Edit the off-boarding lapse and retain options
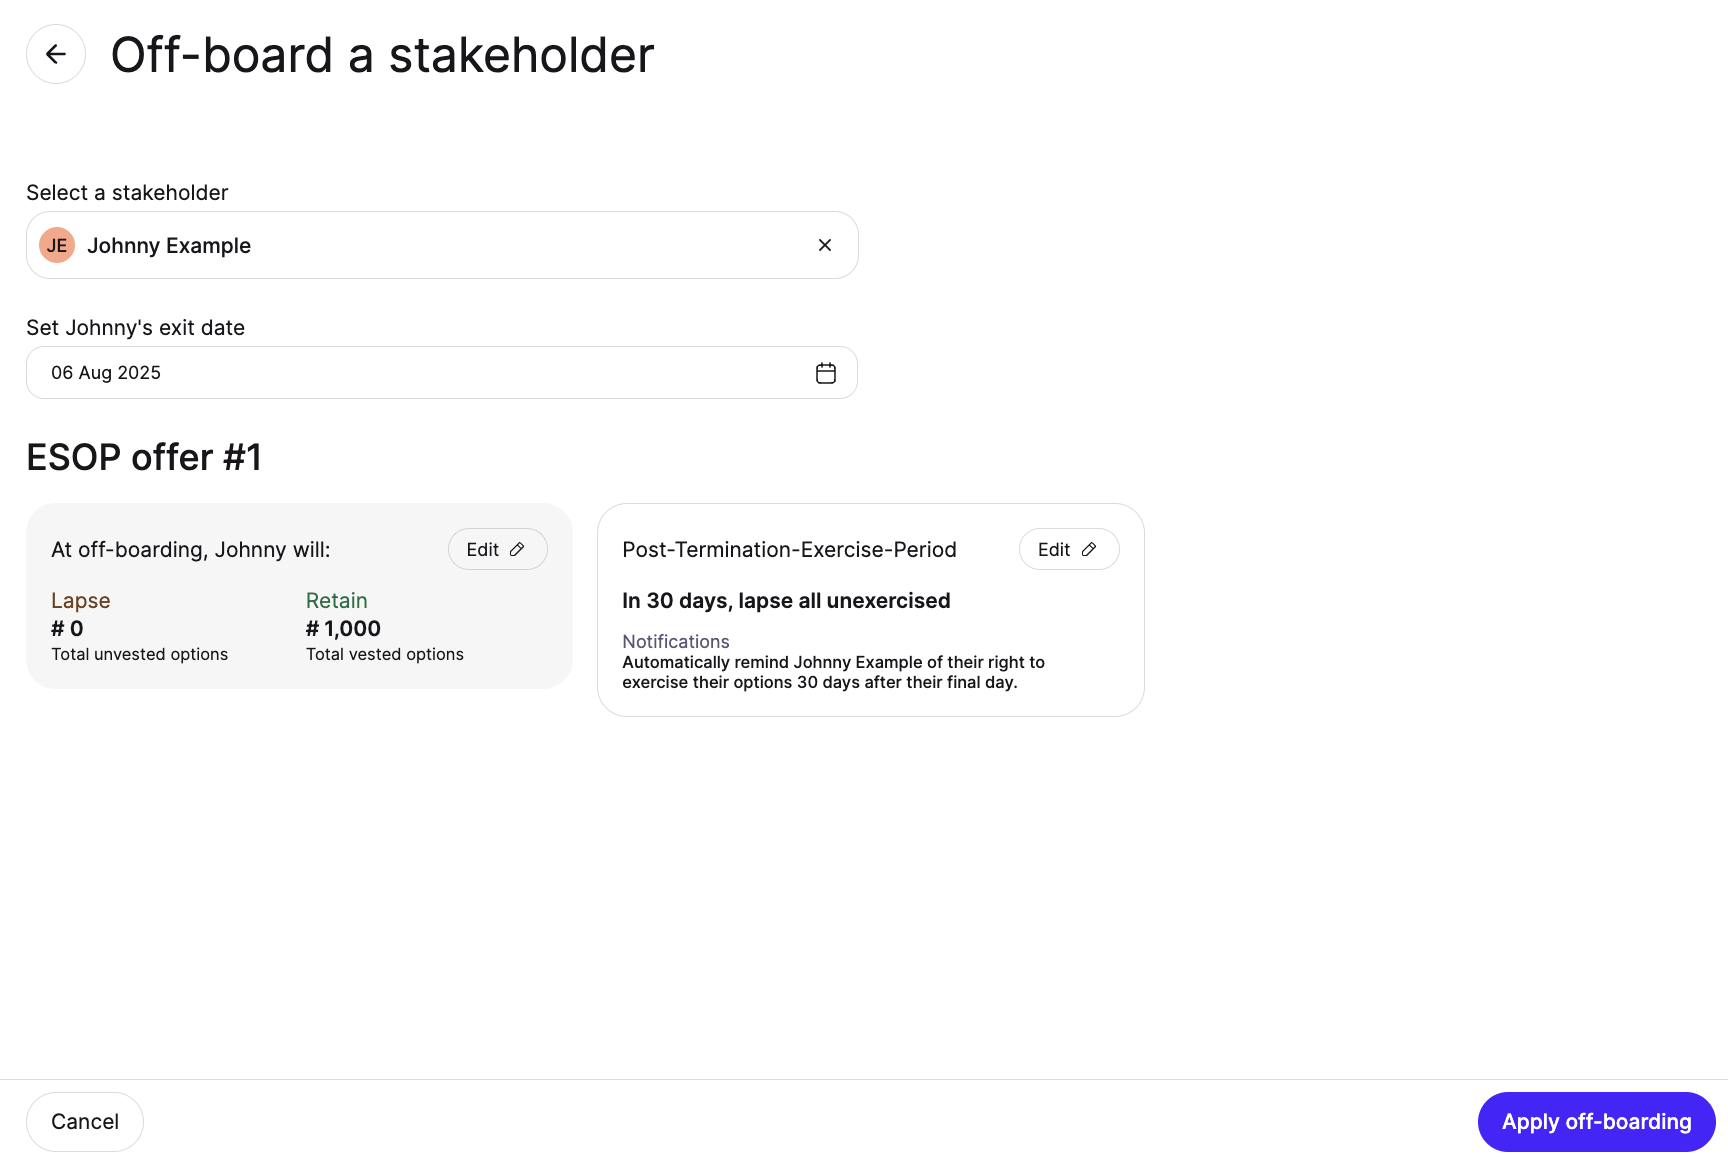This screenshot has height=1158, width=1728. pos(497,549)
